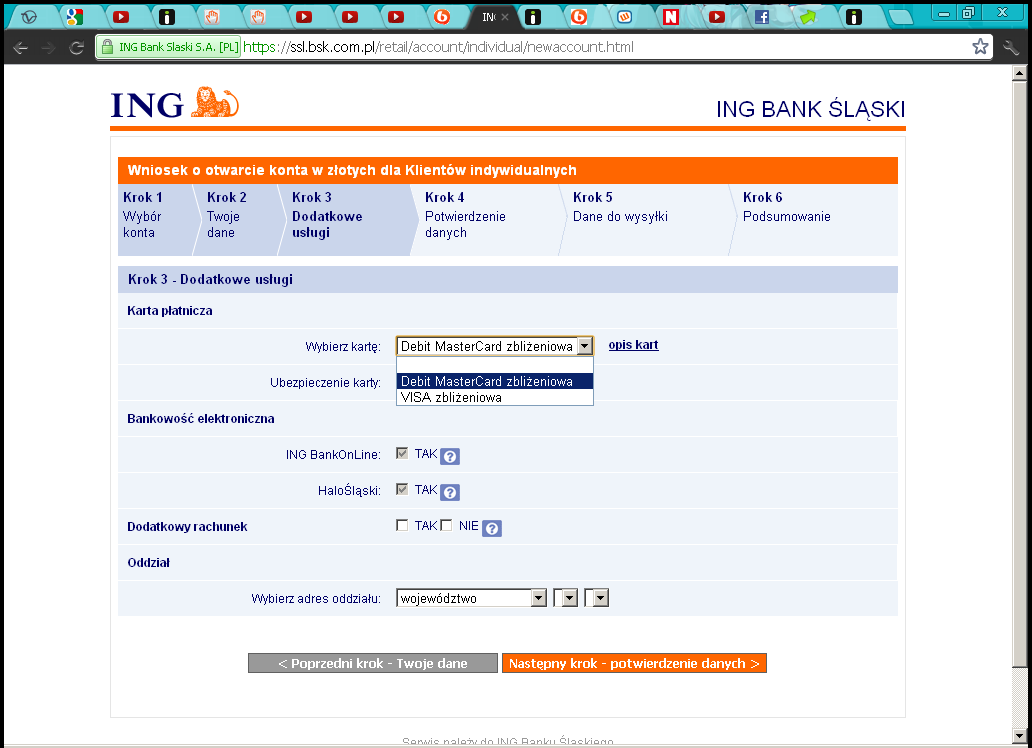The width and height of the screenshot is (1032, 748).
Task: Click the ING BANK ŚLĄSKI header text
Action: pos(810,109)
